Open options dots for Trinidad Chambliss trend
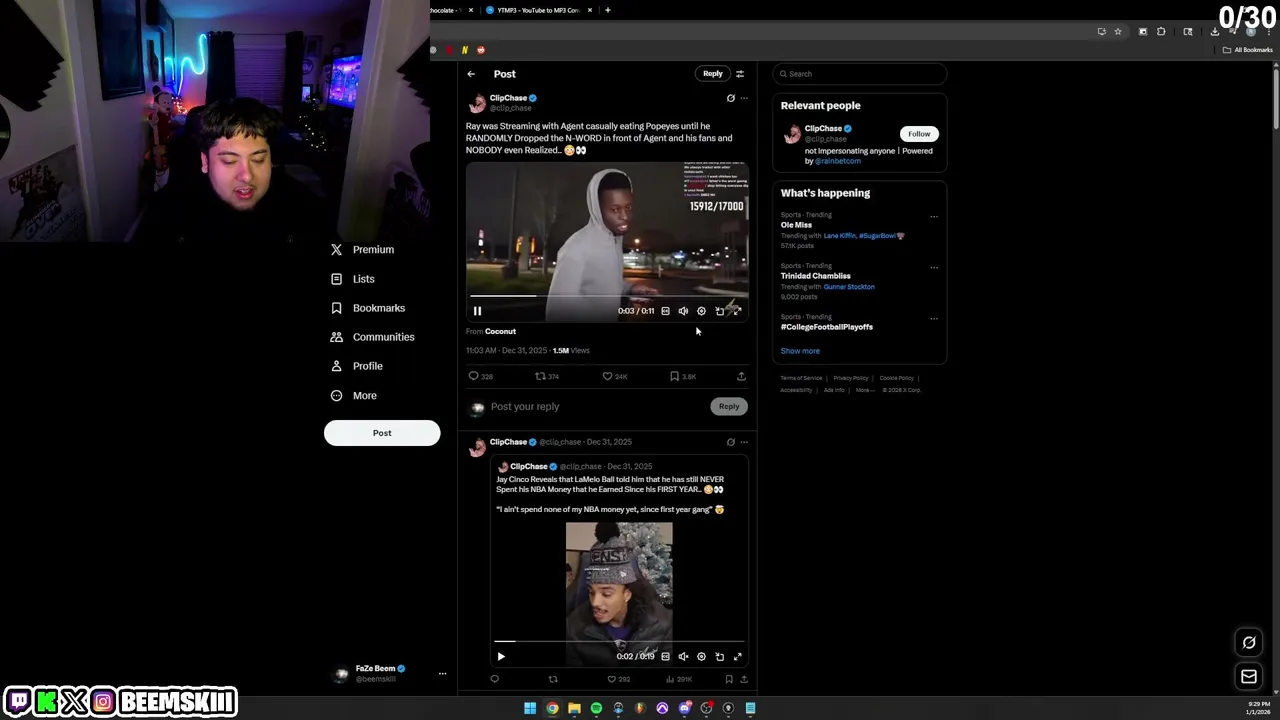This screenshot has height=720, width=1280. click(x=934, y=268)
